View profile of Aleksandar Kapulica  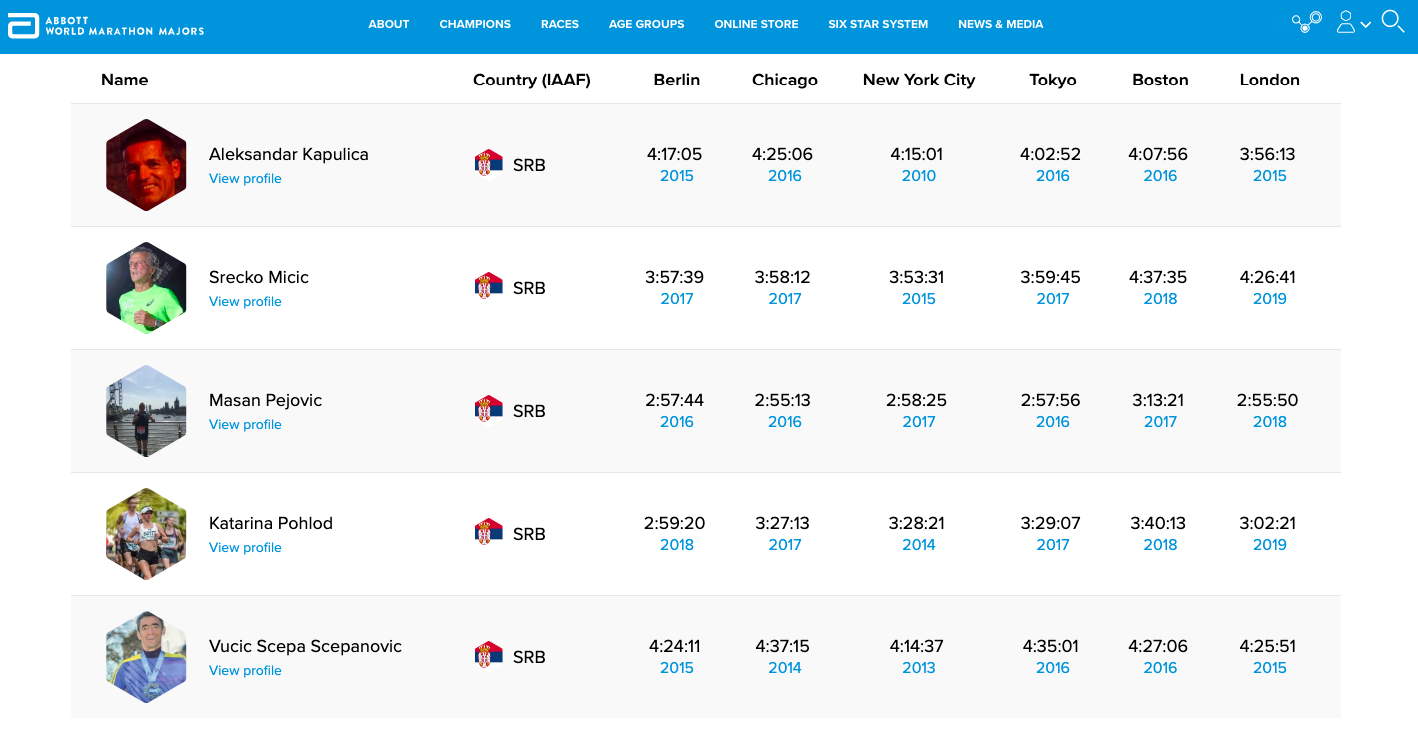tap(245, 179)
